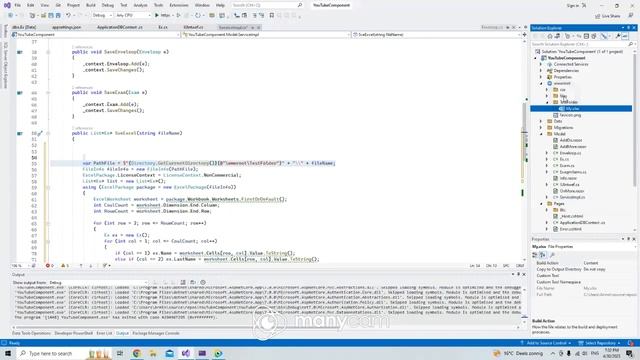Collapse the wwwroot folder
Image resolution: width=640 pixels, height=360 pixels.
pyautogui.click(x=541, y=83)
